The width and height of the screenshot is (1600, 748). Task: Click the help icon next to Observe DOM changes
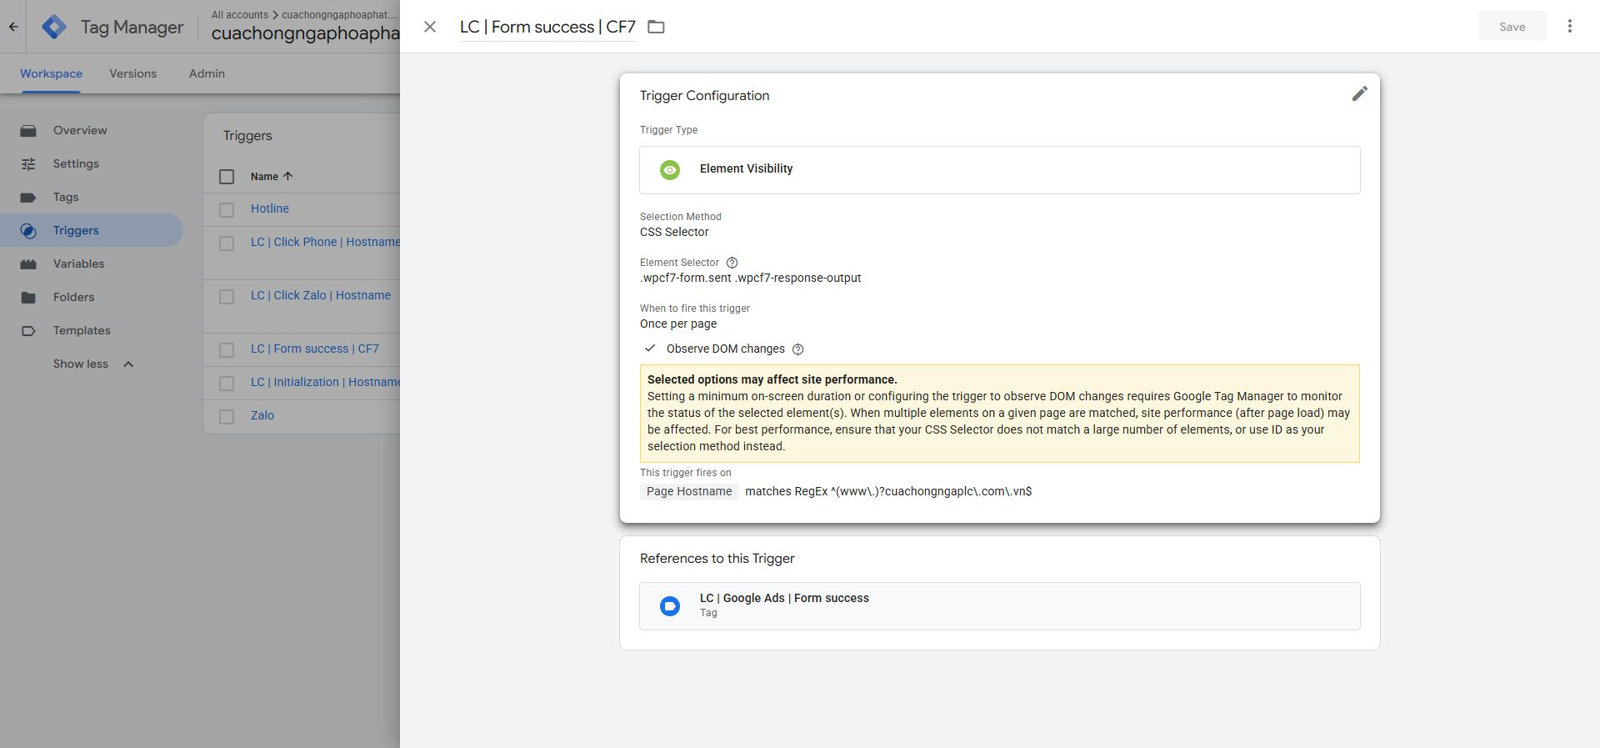pyautogui.click(x=798, y=349)
